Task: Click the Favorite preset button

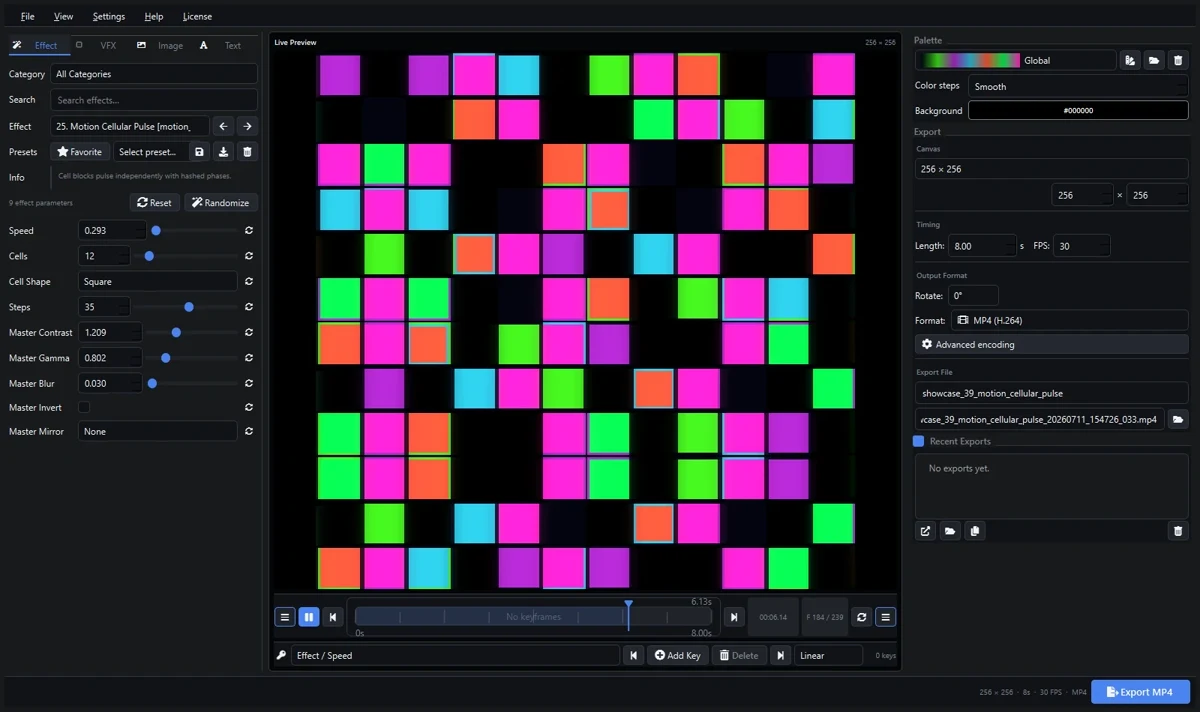Action: coord(80,152)
